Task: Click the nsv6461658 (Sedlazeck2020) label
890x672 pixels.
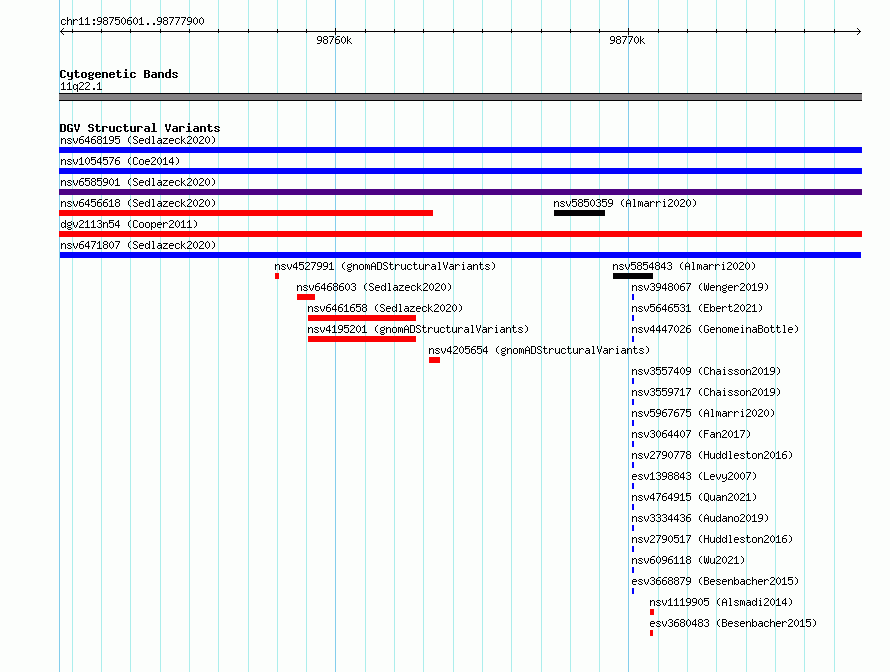Action: point(385,308)
